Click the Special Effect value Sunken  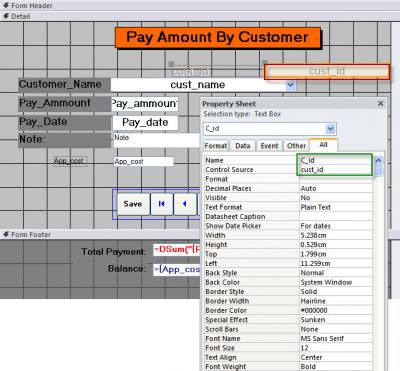tap(335, 320)
